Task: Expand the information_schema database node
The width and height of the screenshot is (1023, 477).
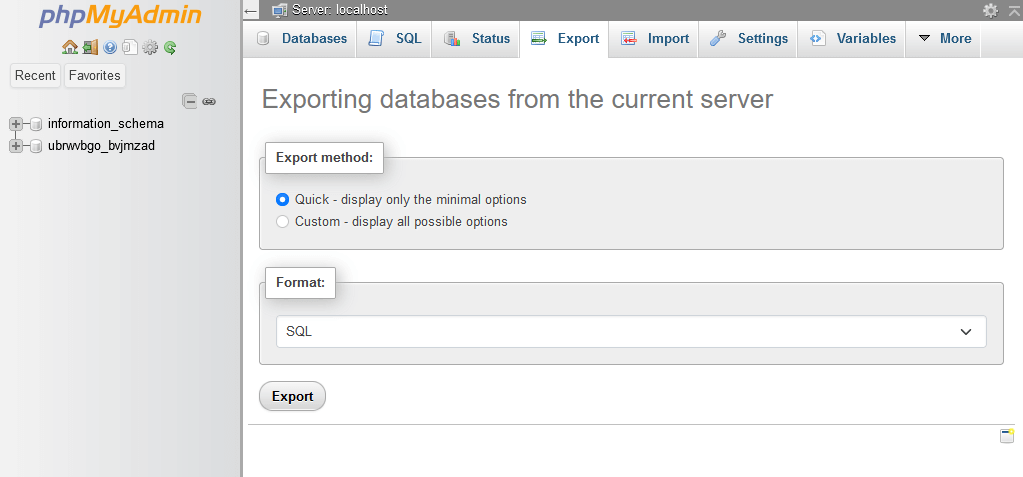Action: tap(16, 124)
